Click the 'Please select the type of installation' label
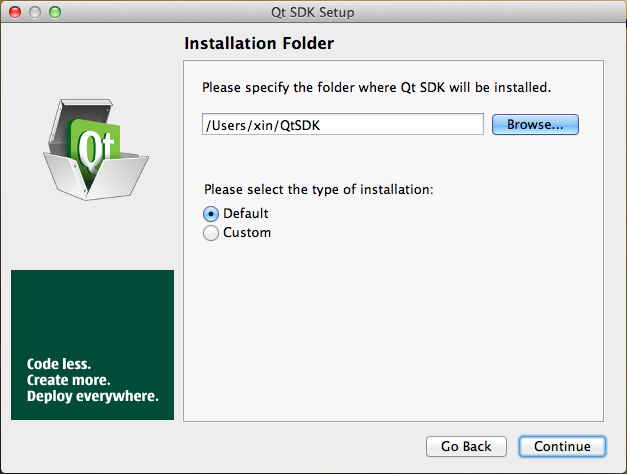627x474 pixels. [x=318, y=189]
